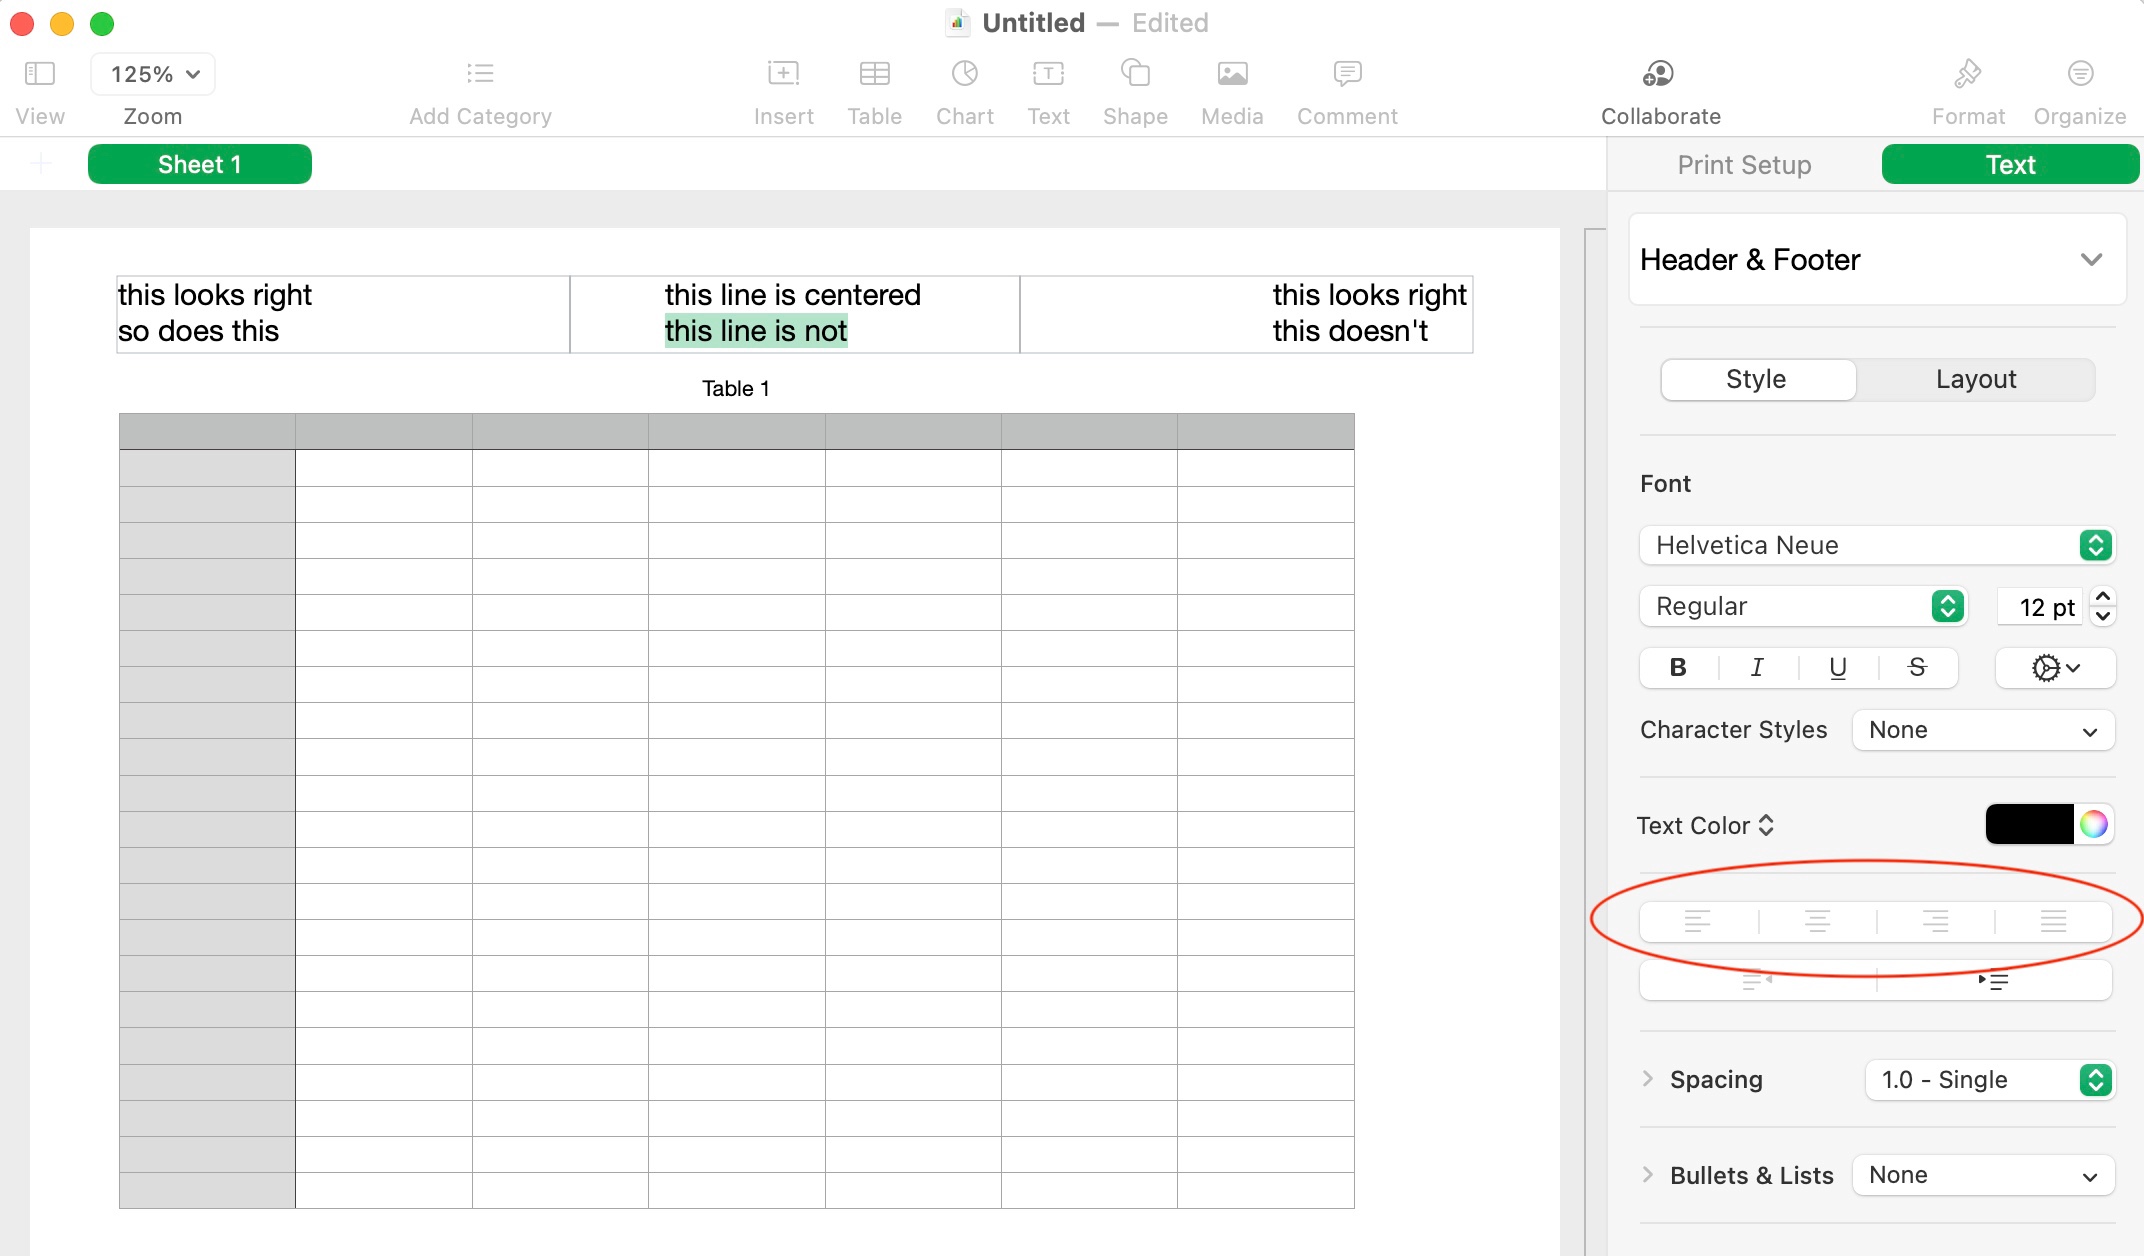This screenshot has height=1256, width=2144.
Task: Add a Shape from toolbar
Action: pyautogui.click(x=1135, y=74)
